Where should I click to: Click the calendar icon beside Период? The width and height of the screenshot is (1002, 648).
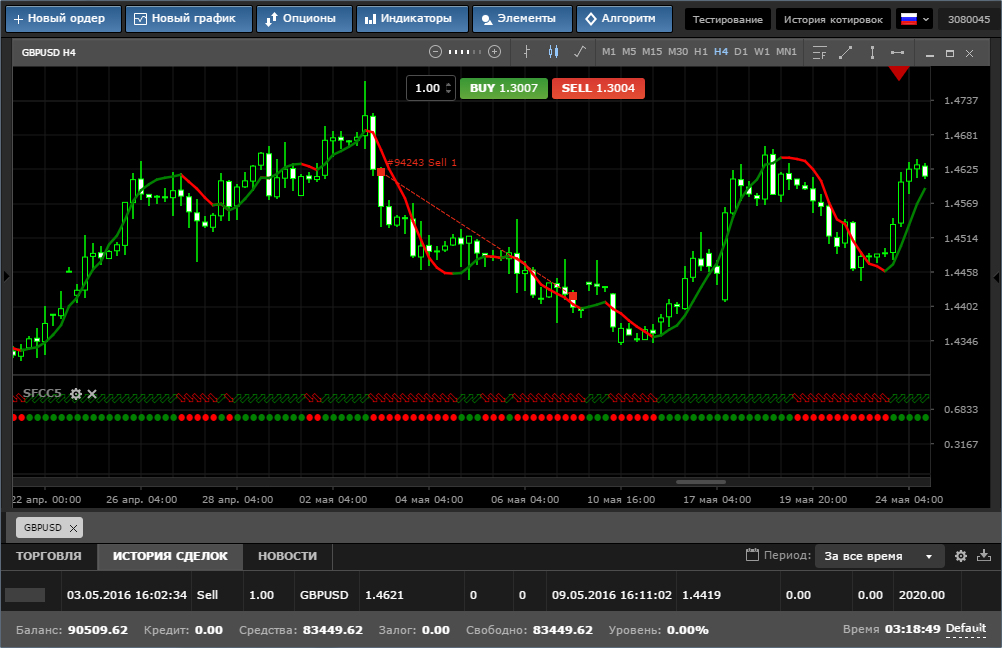click(752, 555)
